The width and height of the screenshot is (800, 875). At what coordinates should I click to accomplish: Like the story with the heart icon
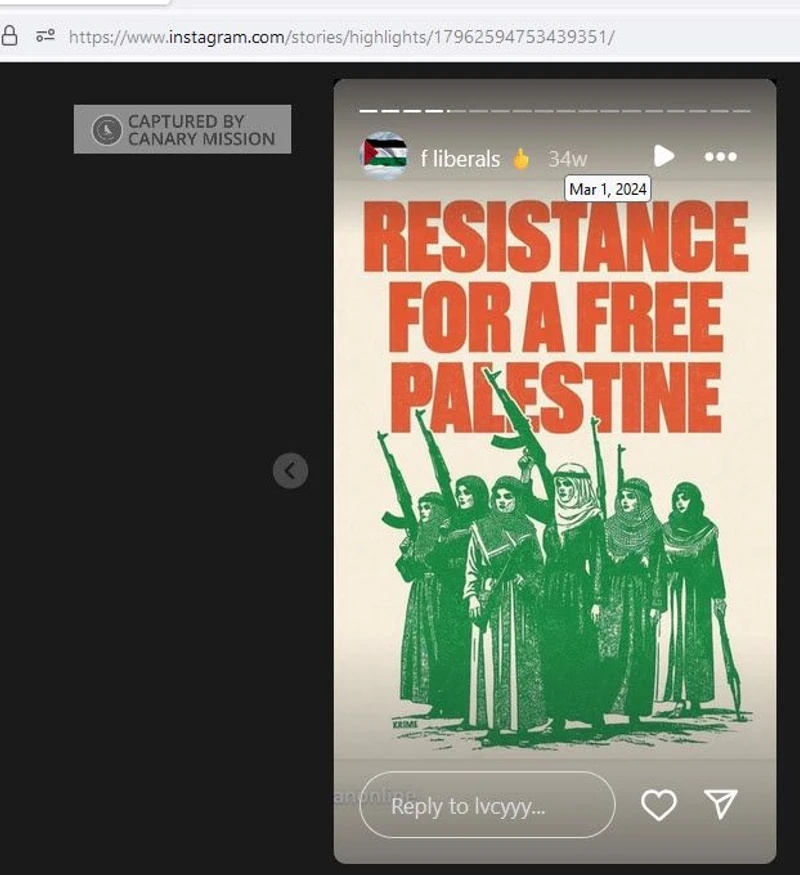(659, 805)
